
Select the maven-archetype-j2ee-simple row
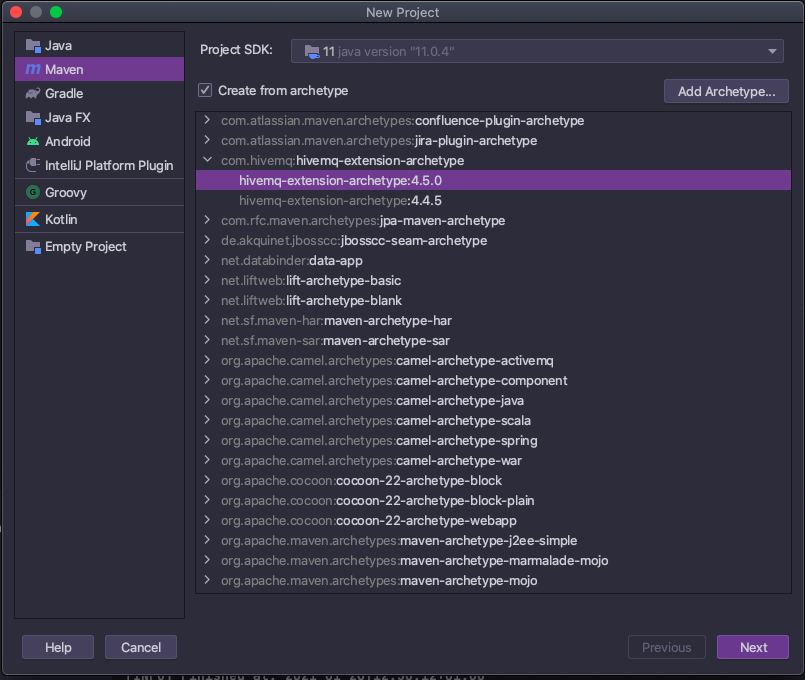[493, 540]
